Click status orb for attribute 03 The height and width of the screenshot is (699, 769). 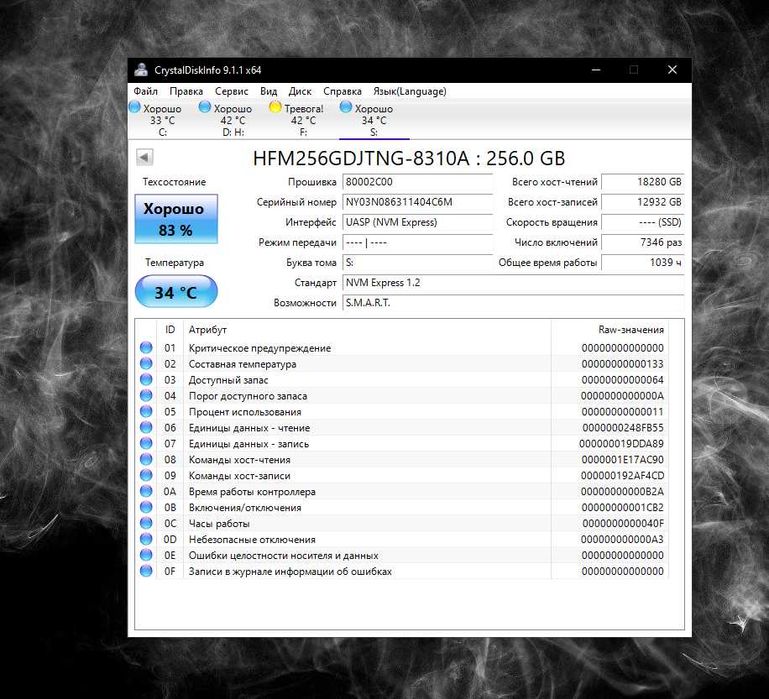146,380
